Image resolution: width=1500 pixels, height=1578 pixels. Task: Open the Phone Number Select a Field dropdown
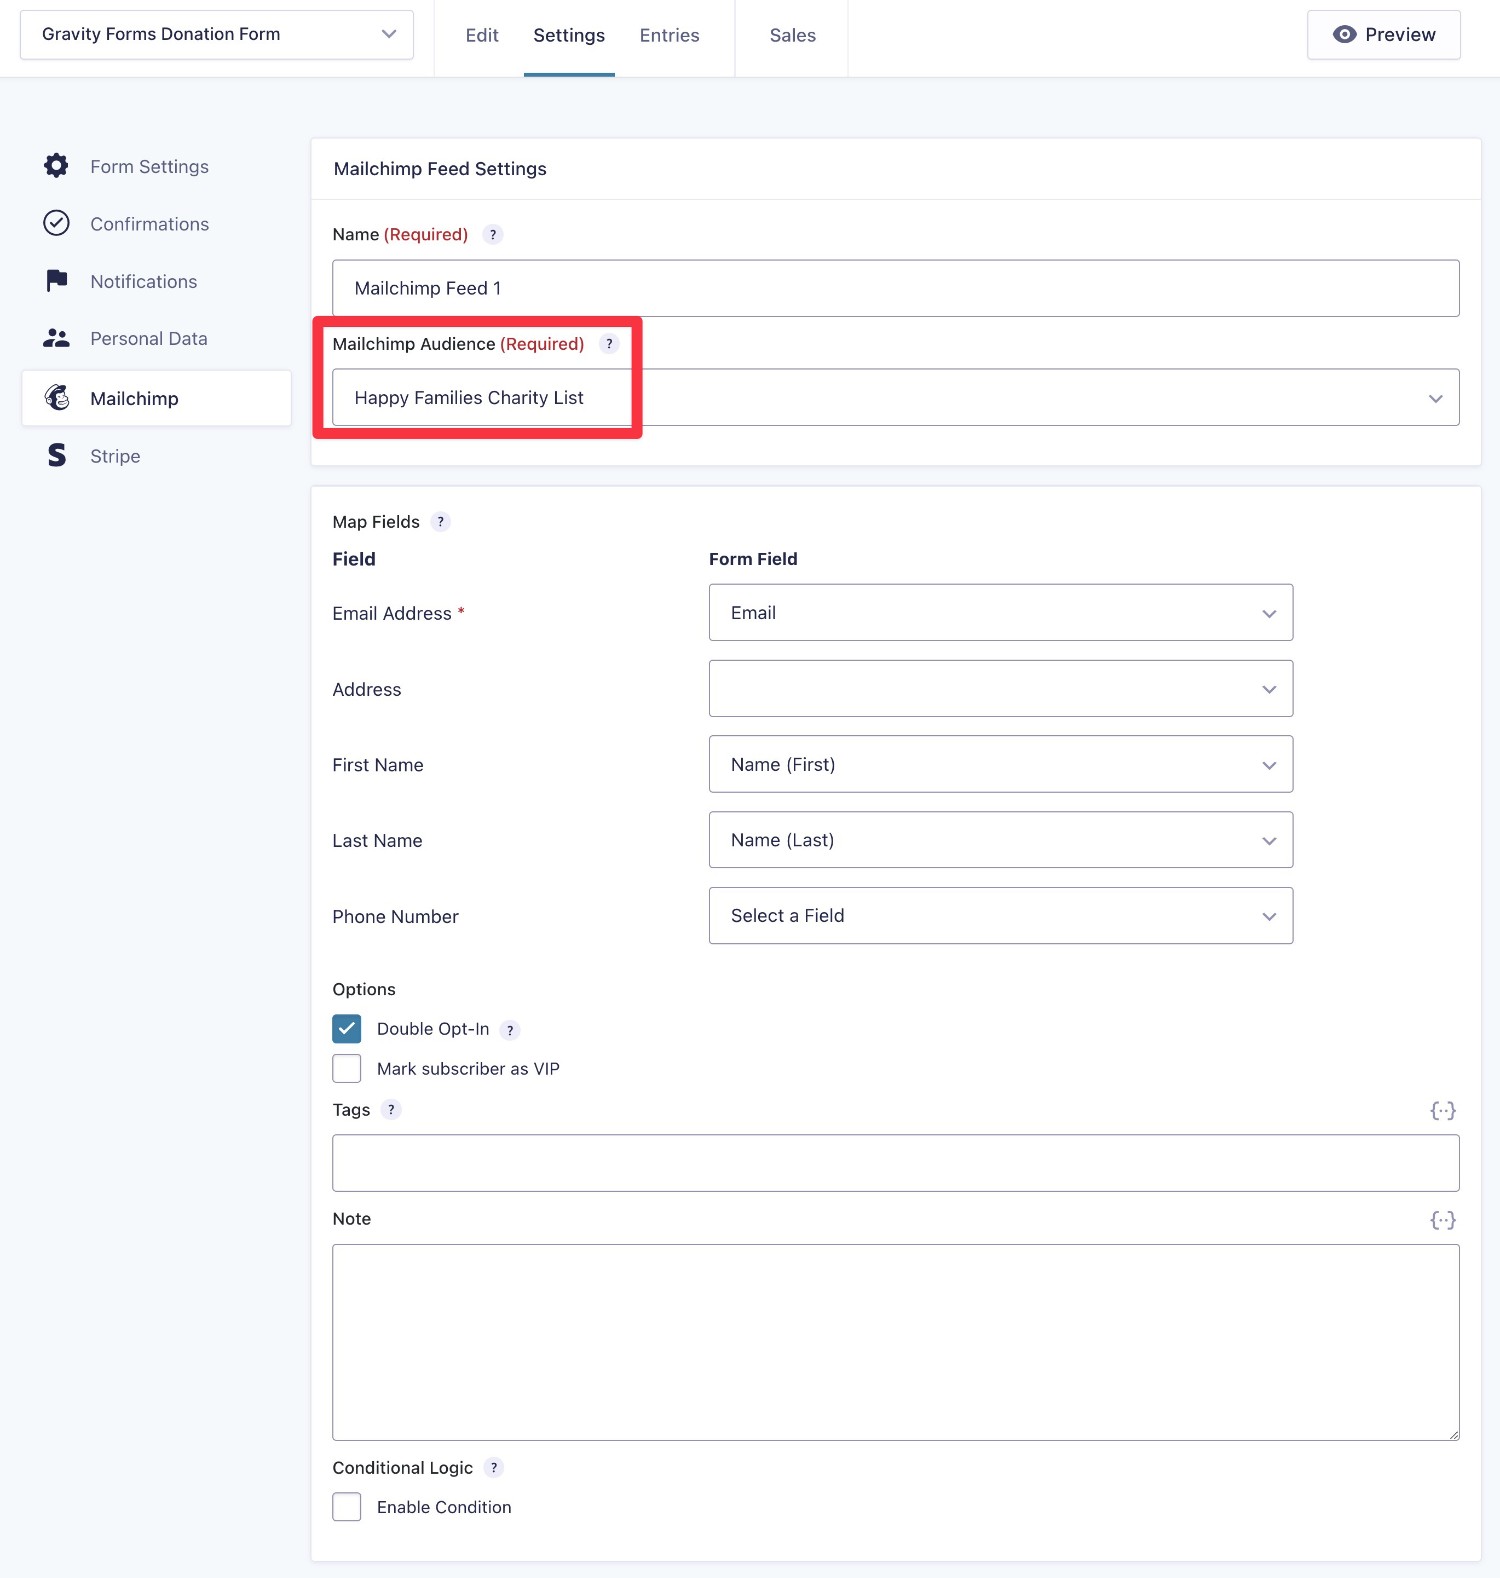(1001, 916)
